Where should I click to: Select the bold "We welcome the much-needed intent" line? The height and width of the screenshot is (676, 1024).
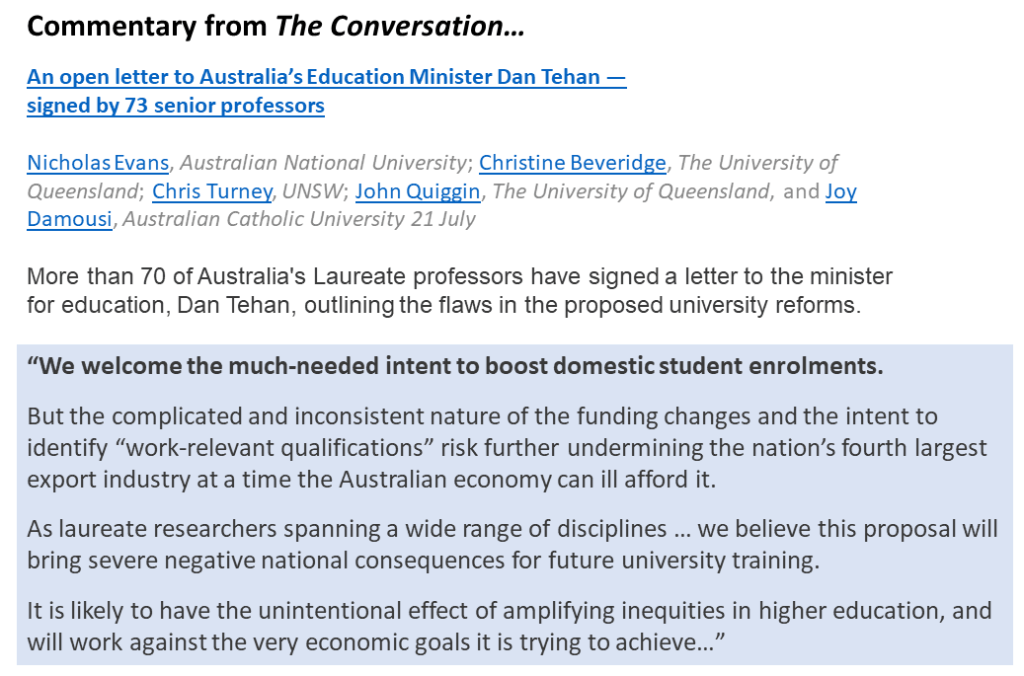(455, 366)
